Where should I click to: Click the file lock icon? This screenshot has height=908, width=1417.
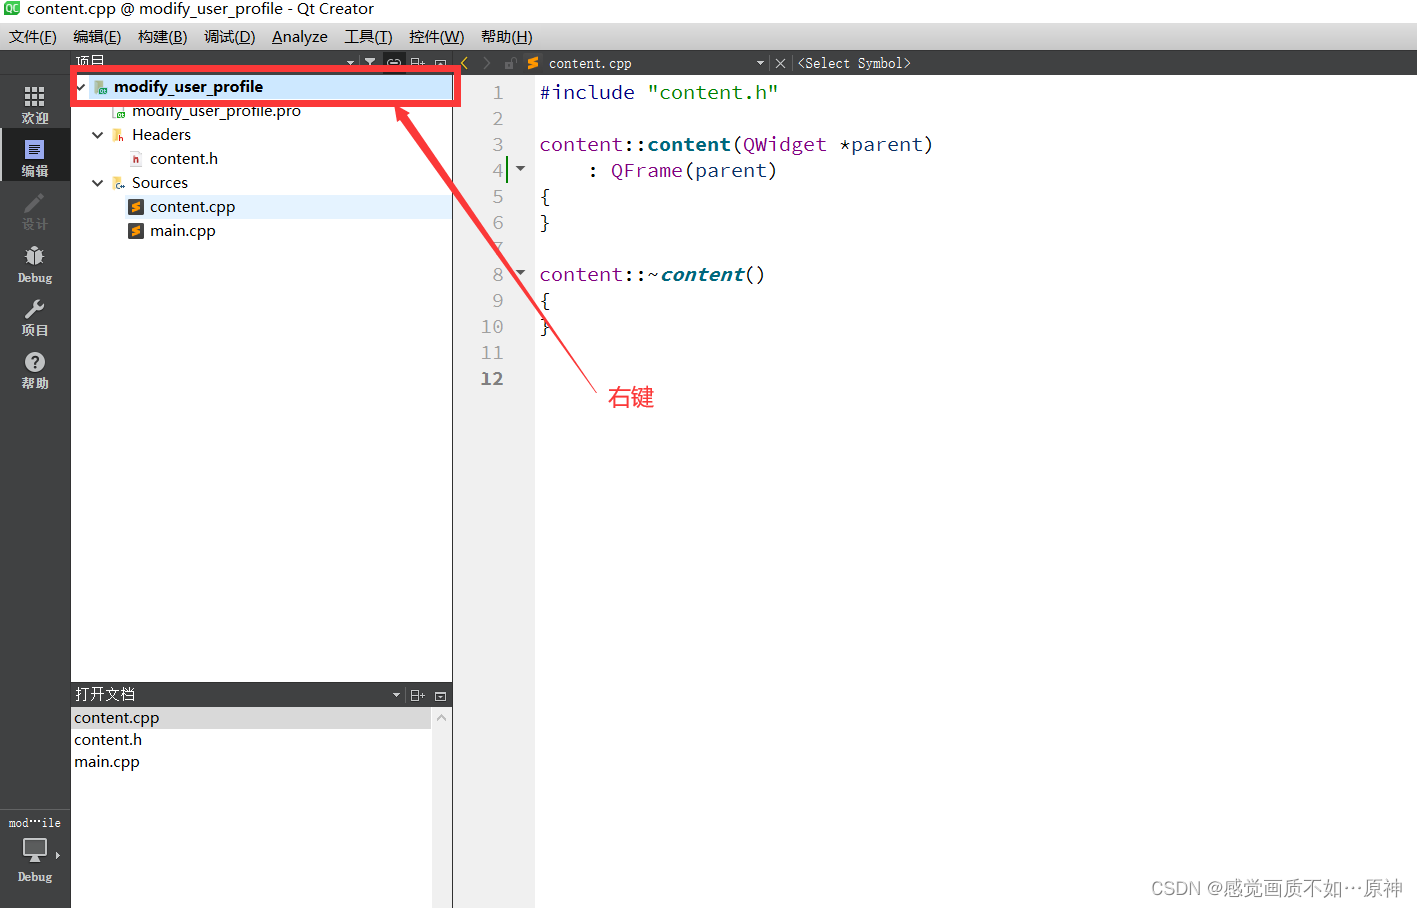tap(510, 63)
